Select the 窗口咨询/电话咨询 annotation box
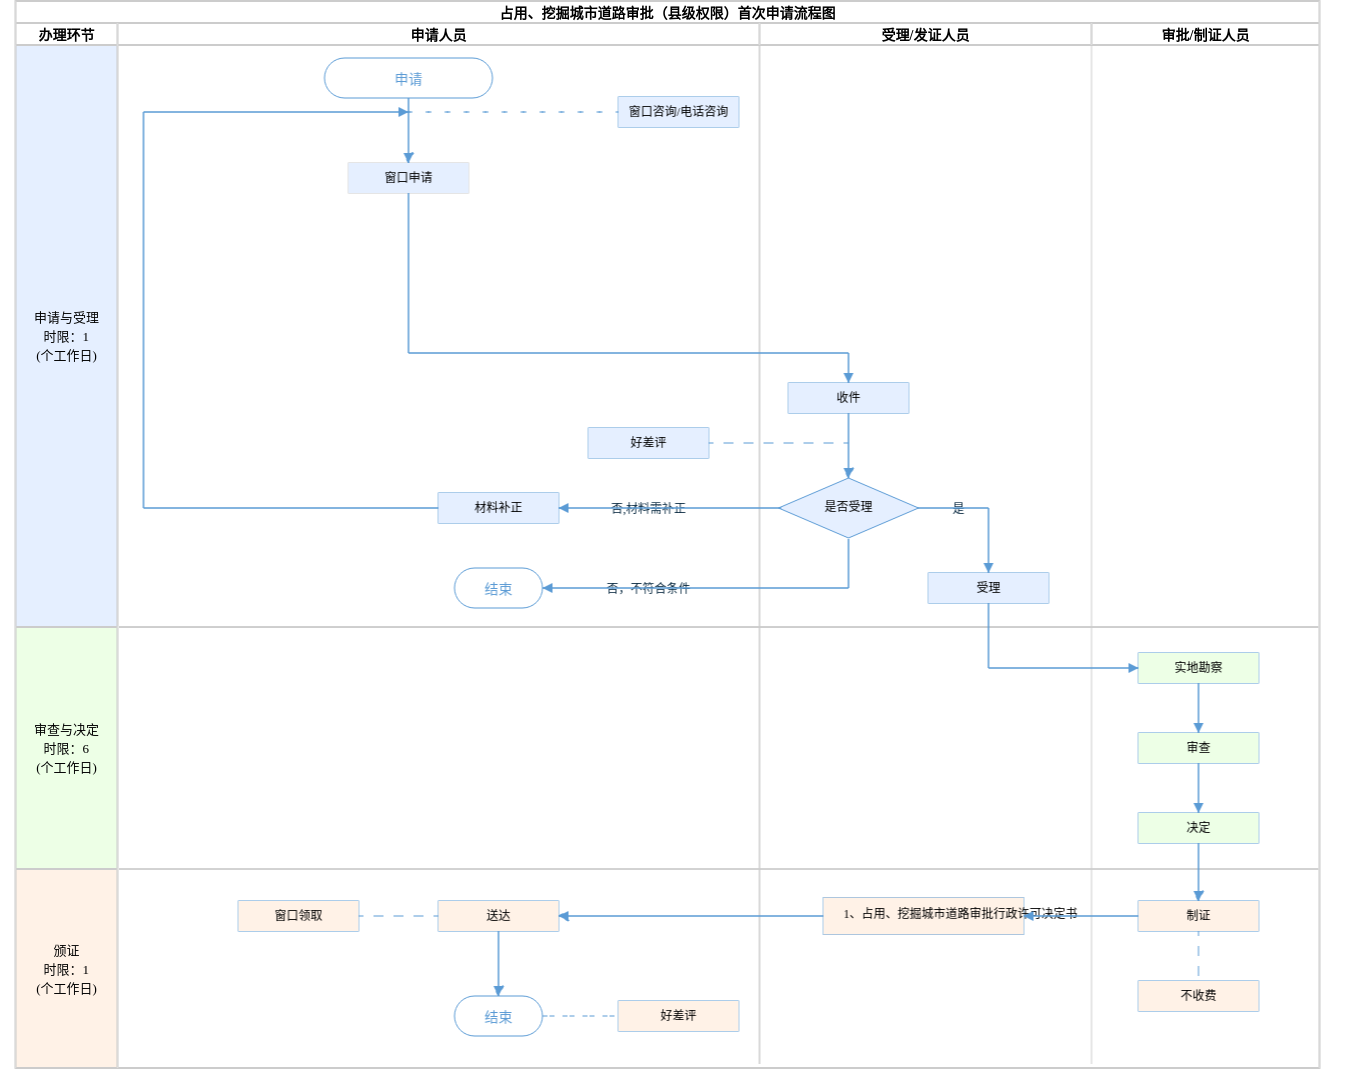1350x1069 pixels. pyautogui.click(x=678, y=112)
